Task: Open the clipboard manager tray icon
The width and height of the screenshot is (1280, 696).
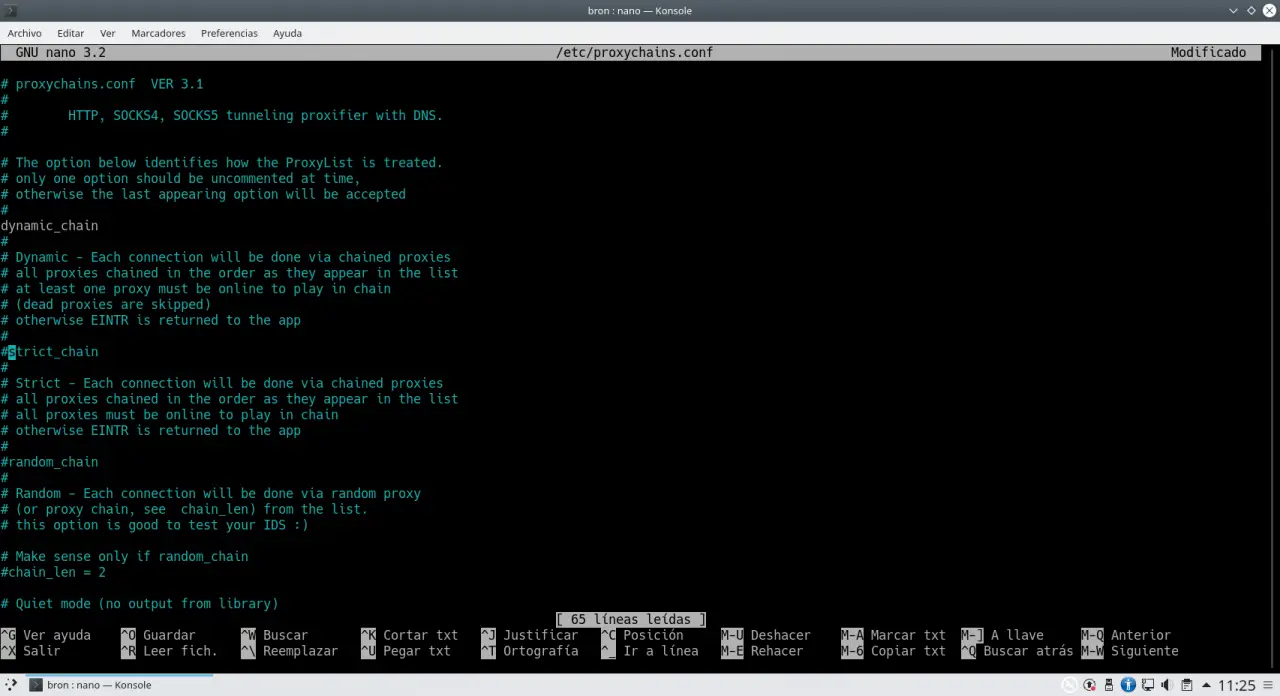Action: click(1186, 685)
